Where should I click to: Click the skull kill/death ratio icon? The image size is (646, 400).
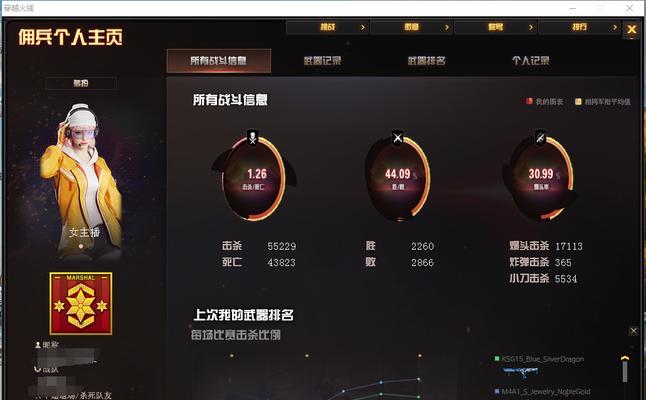tap(253, 137)
